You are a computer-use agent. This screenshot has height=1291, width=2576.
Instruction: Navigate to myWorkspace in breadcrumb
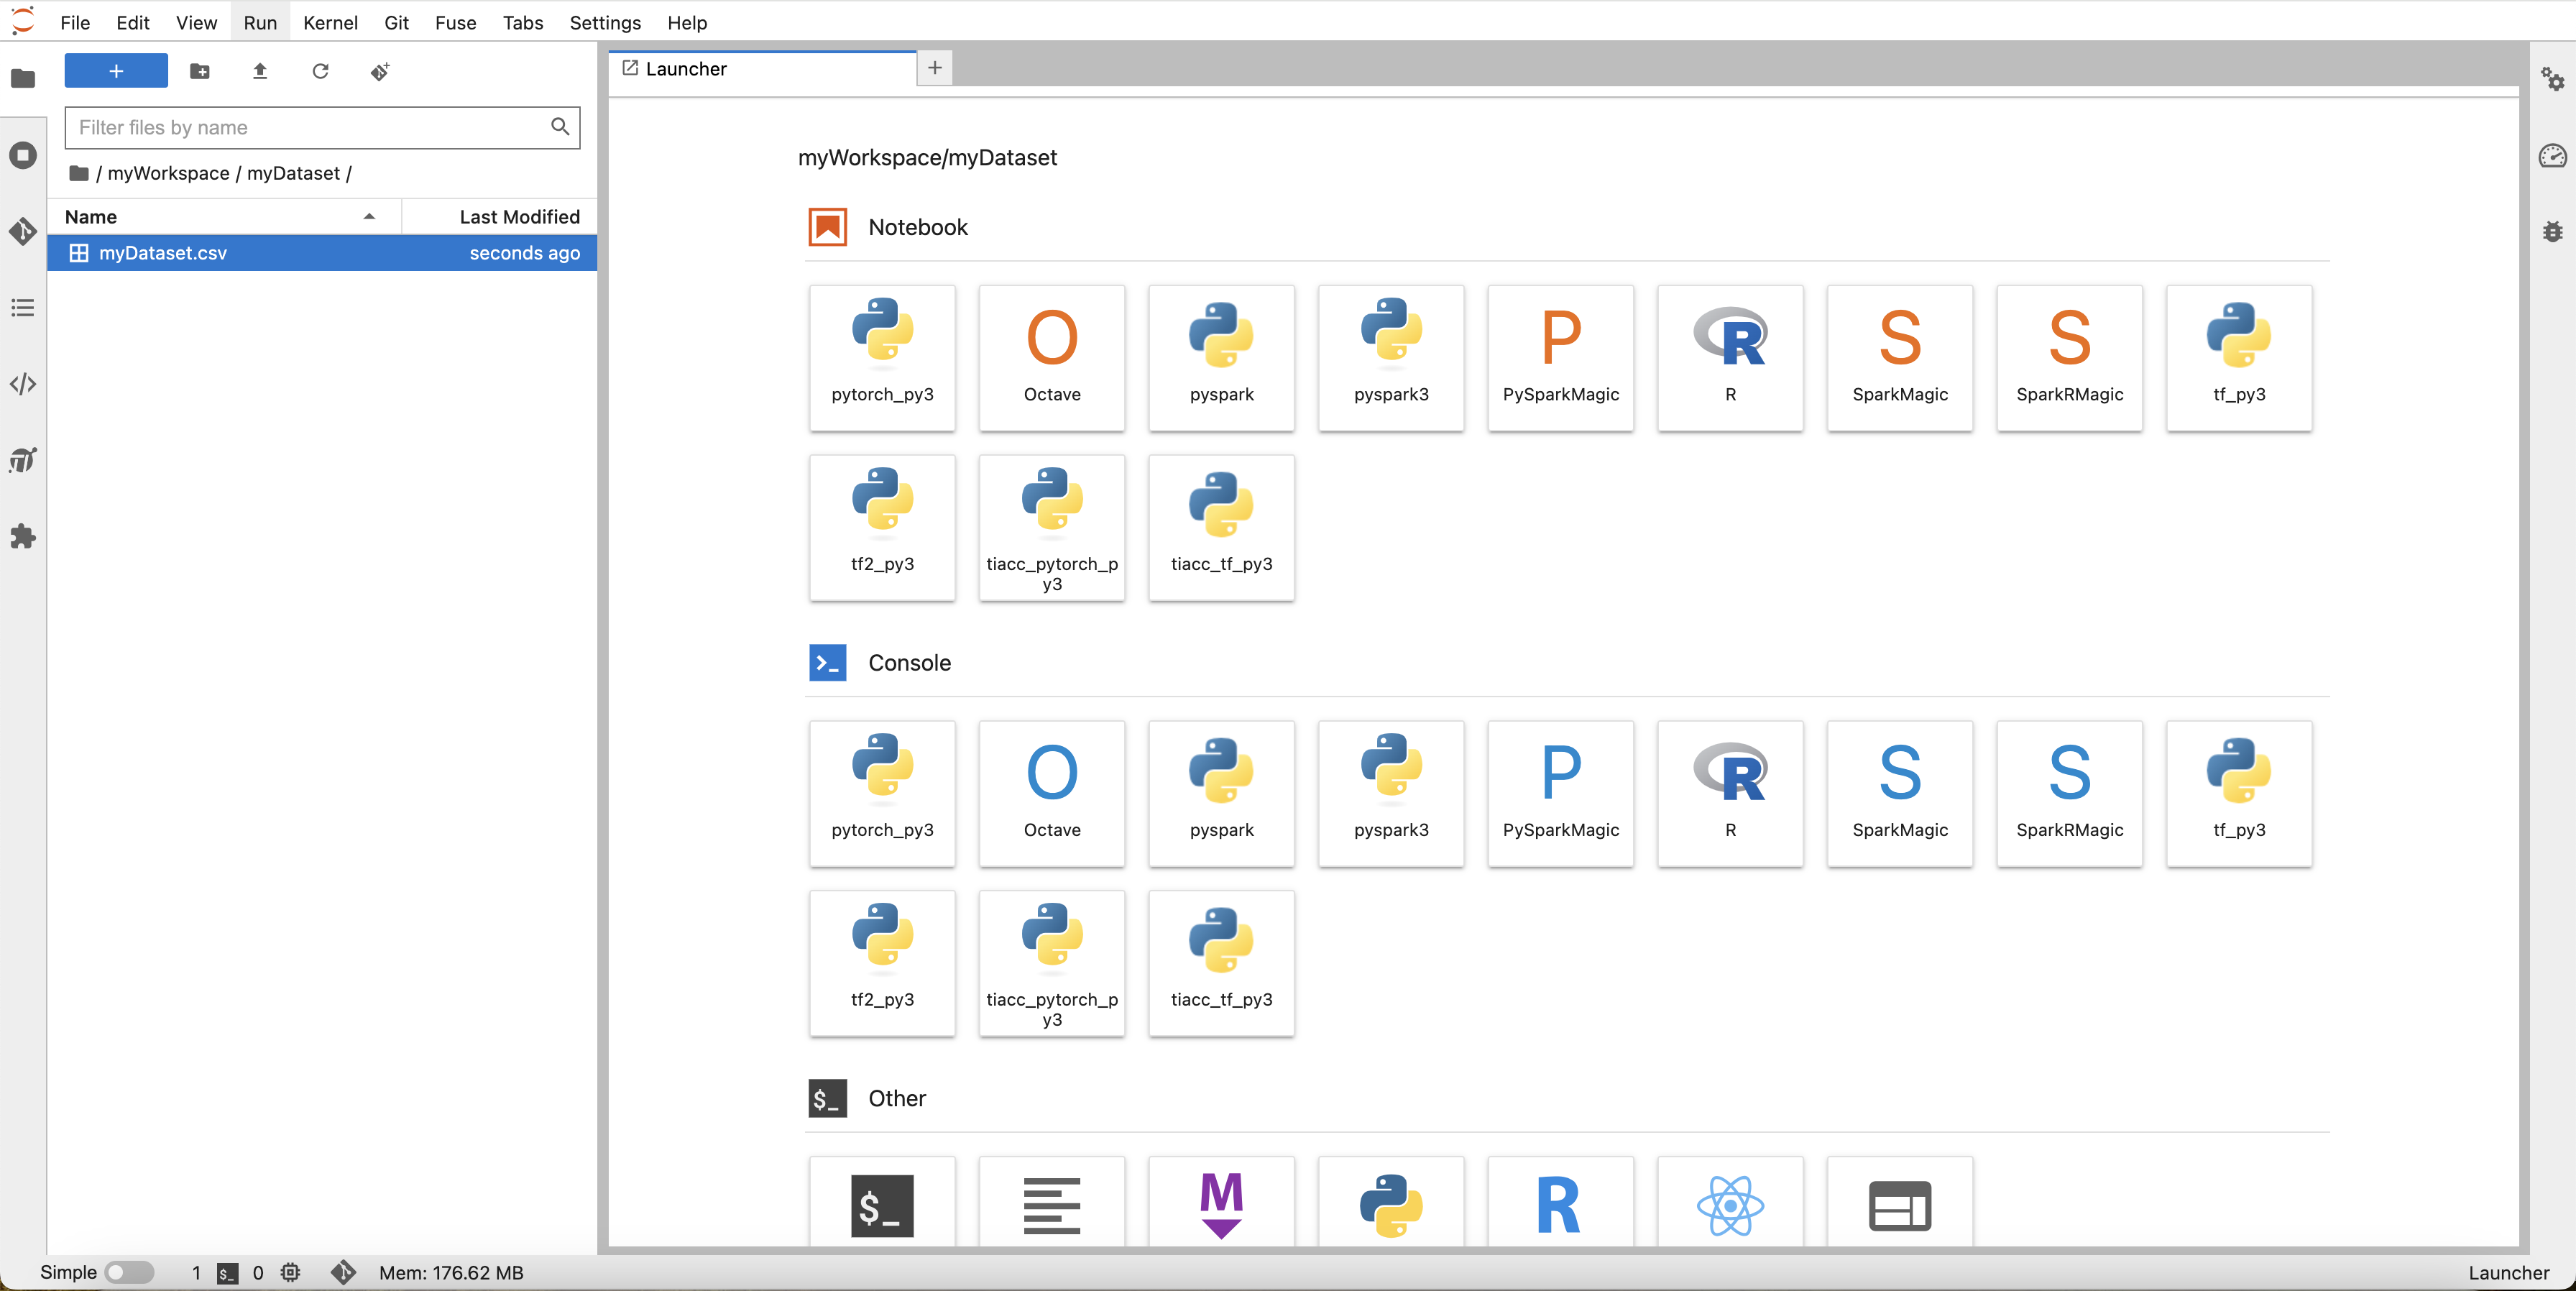(x=168, y=173)
